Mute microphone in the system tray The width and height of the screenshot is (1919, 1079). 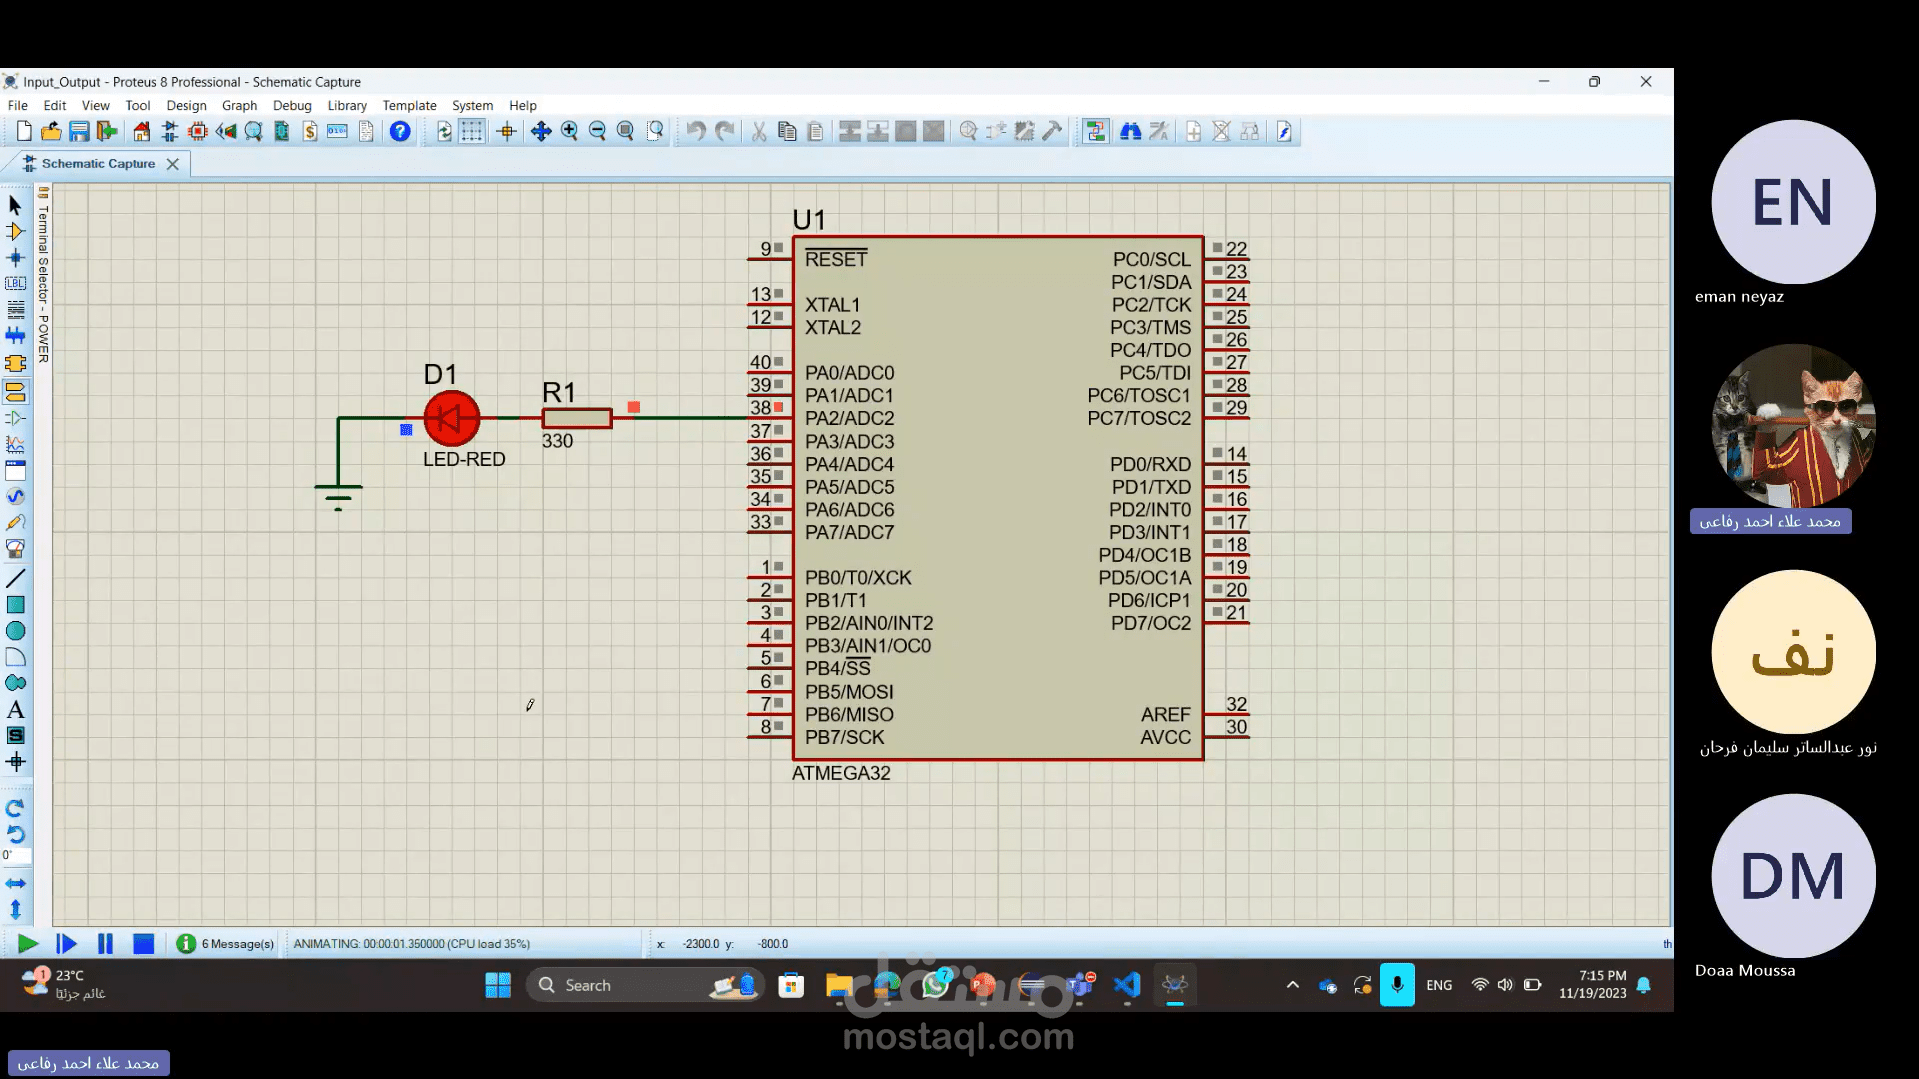point(1397,985)
